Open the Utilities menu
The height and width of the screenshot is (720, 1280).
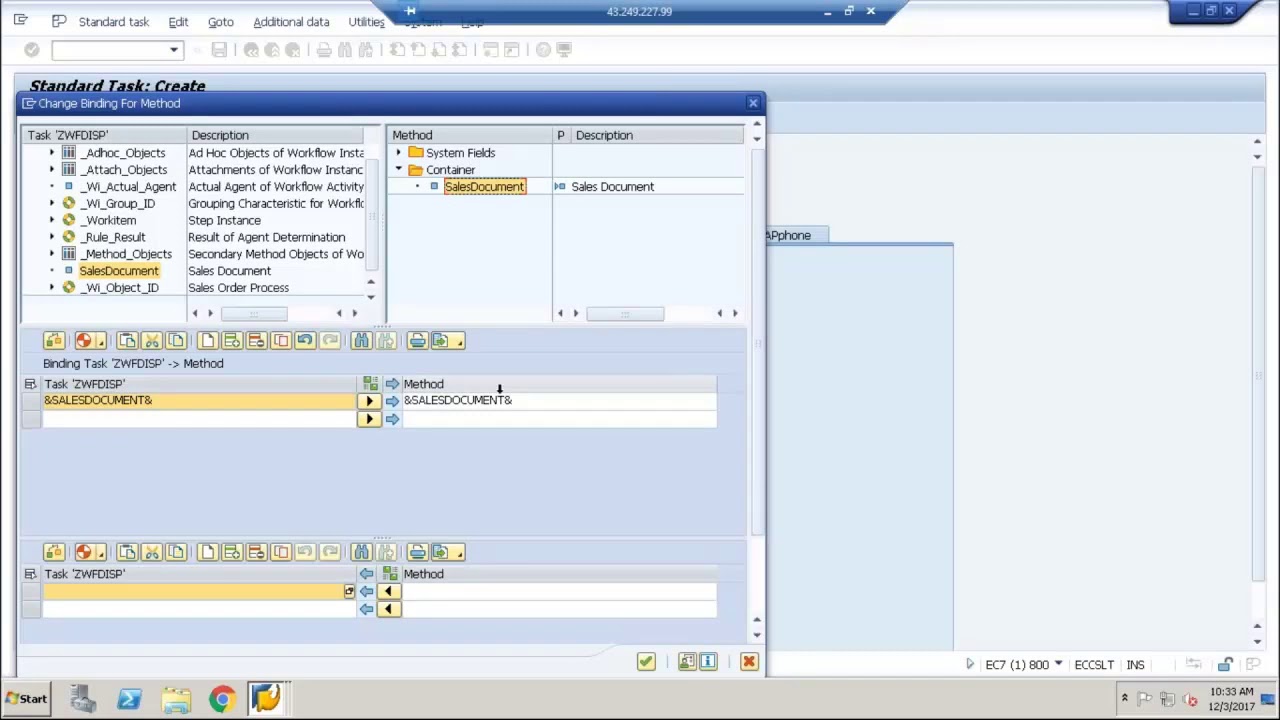366,22
